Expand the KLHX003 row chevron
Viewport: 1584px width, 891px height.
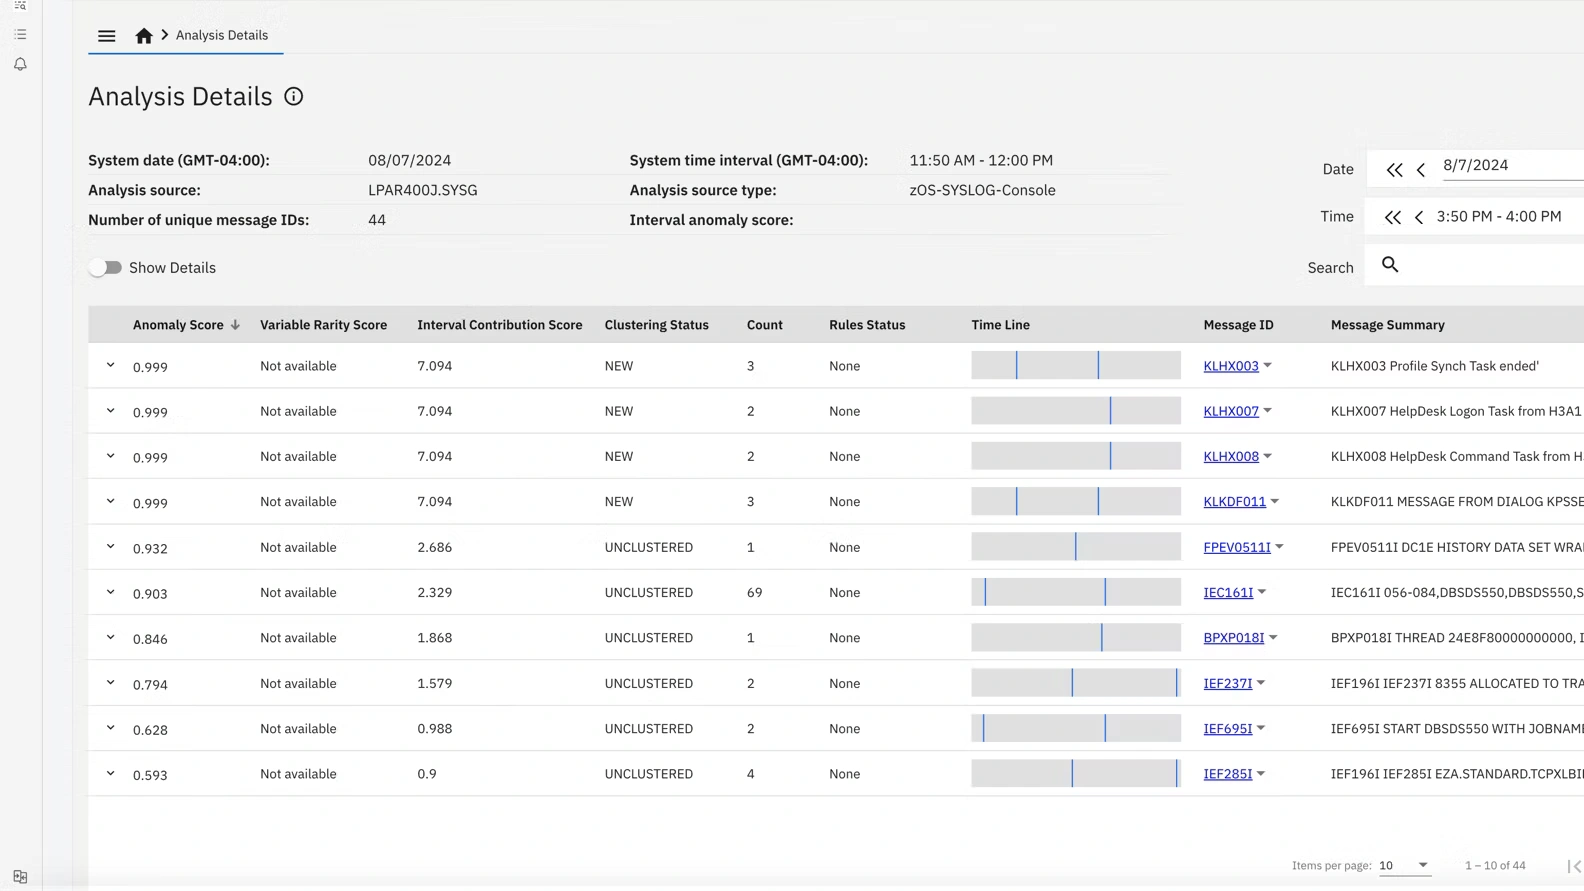(111, 365)
